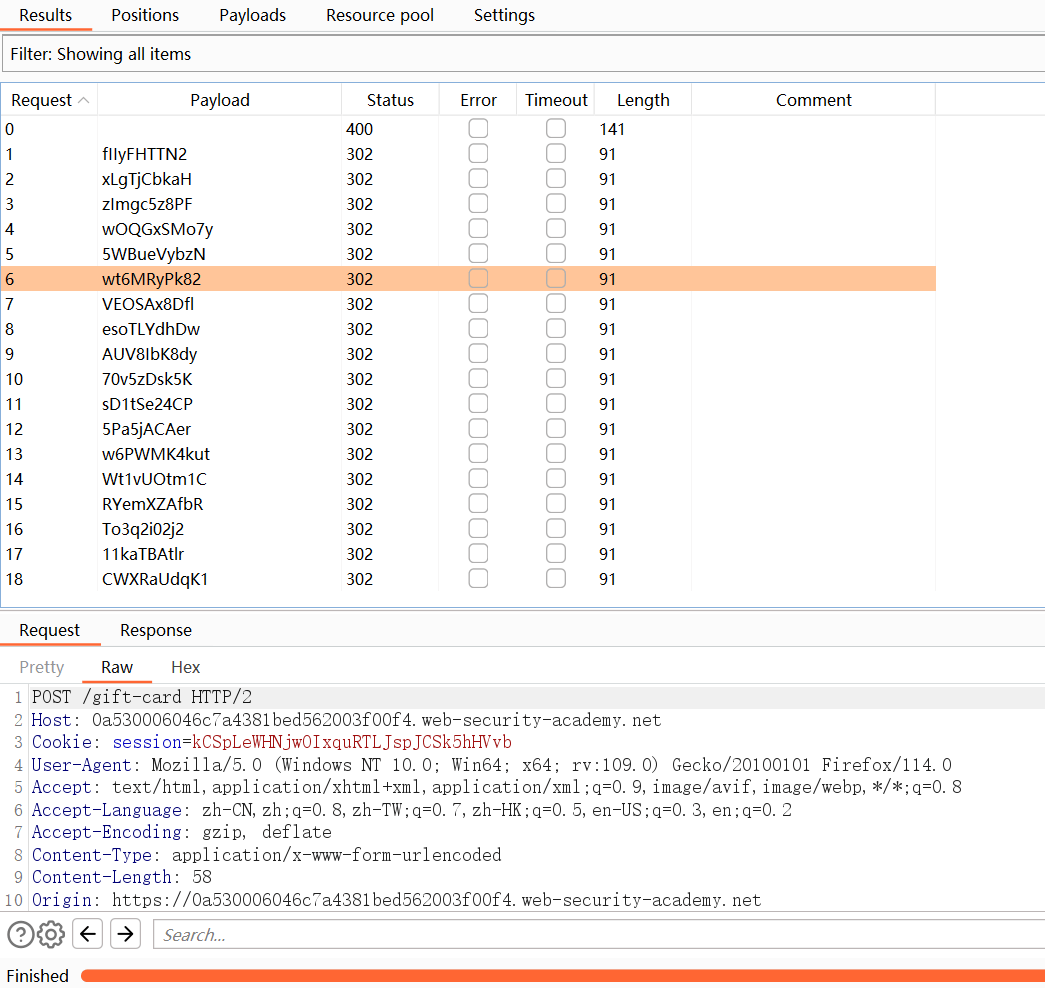Show the Response tab

click(155, 630)
